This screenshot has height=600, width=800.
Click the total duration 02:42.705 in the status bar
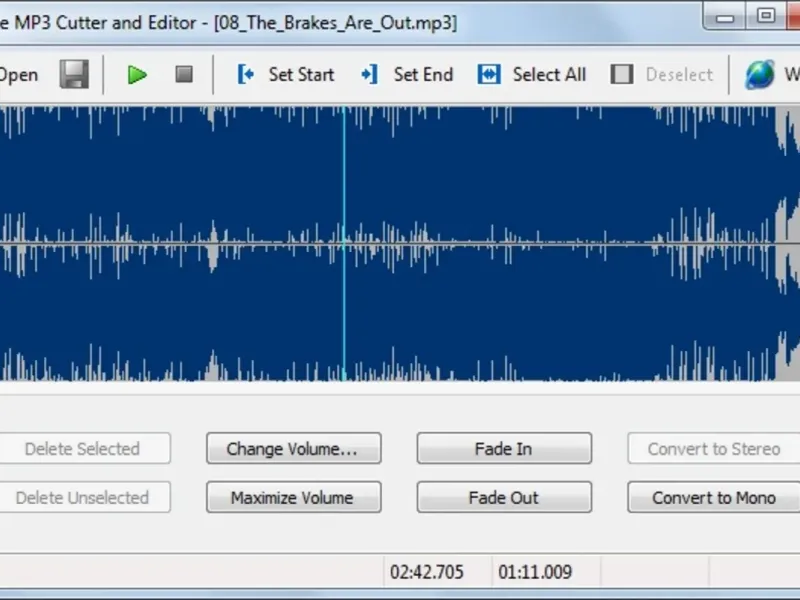[x=427, y=572]
